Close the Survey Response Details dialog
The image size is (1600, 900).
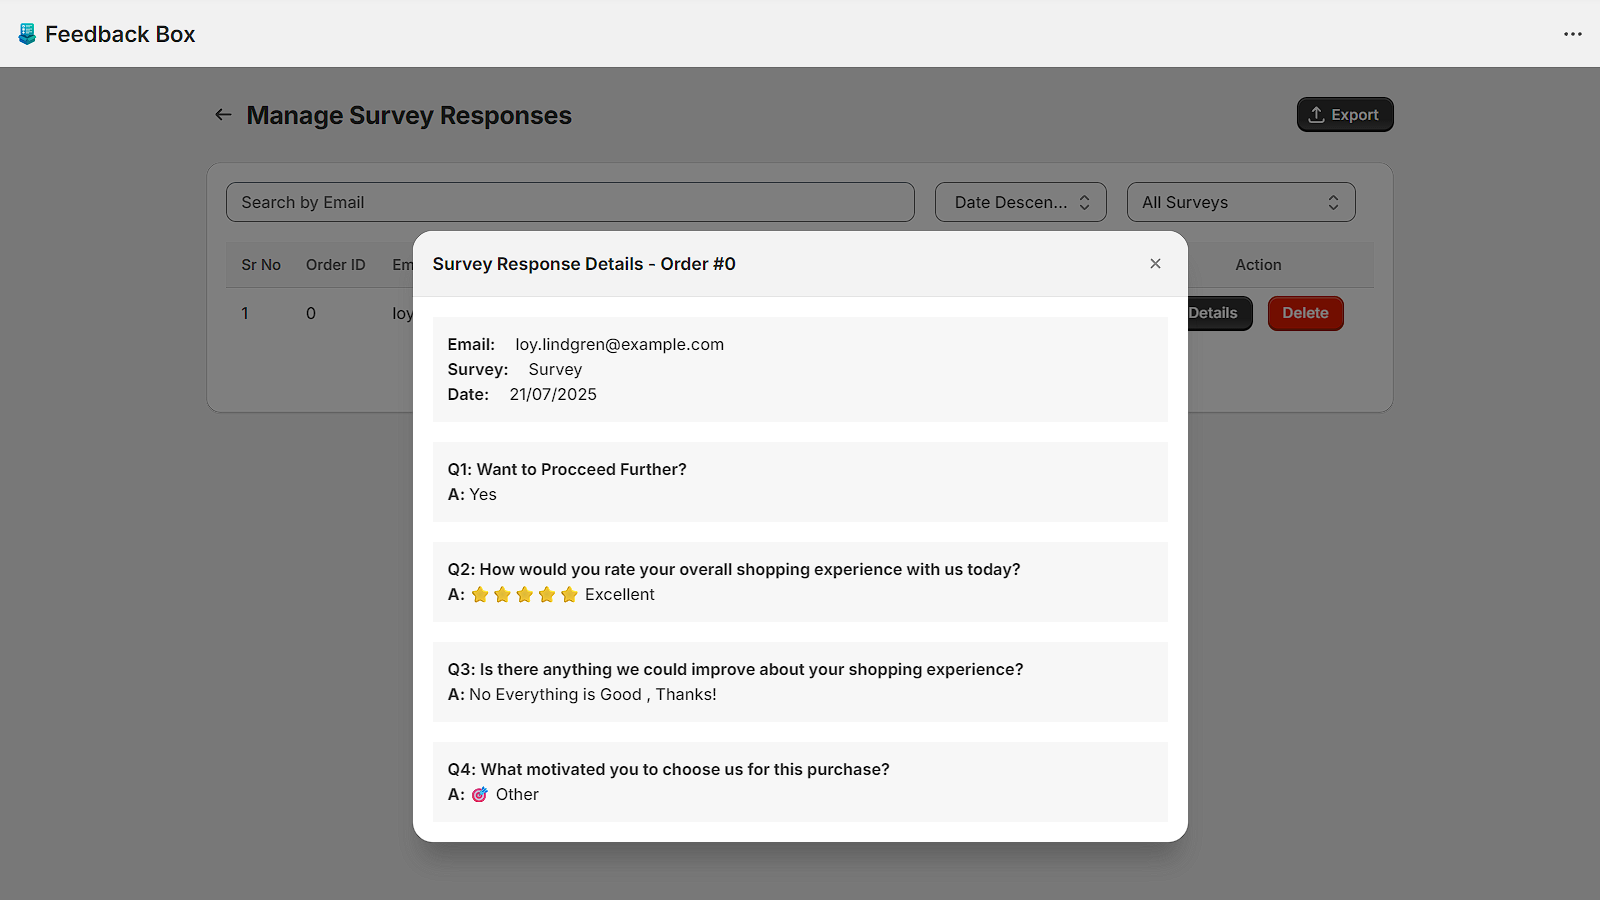1155,264
